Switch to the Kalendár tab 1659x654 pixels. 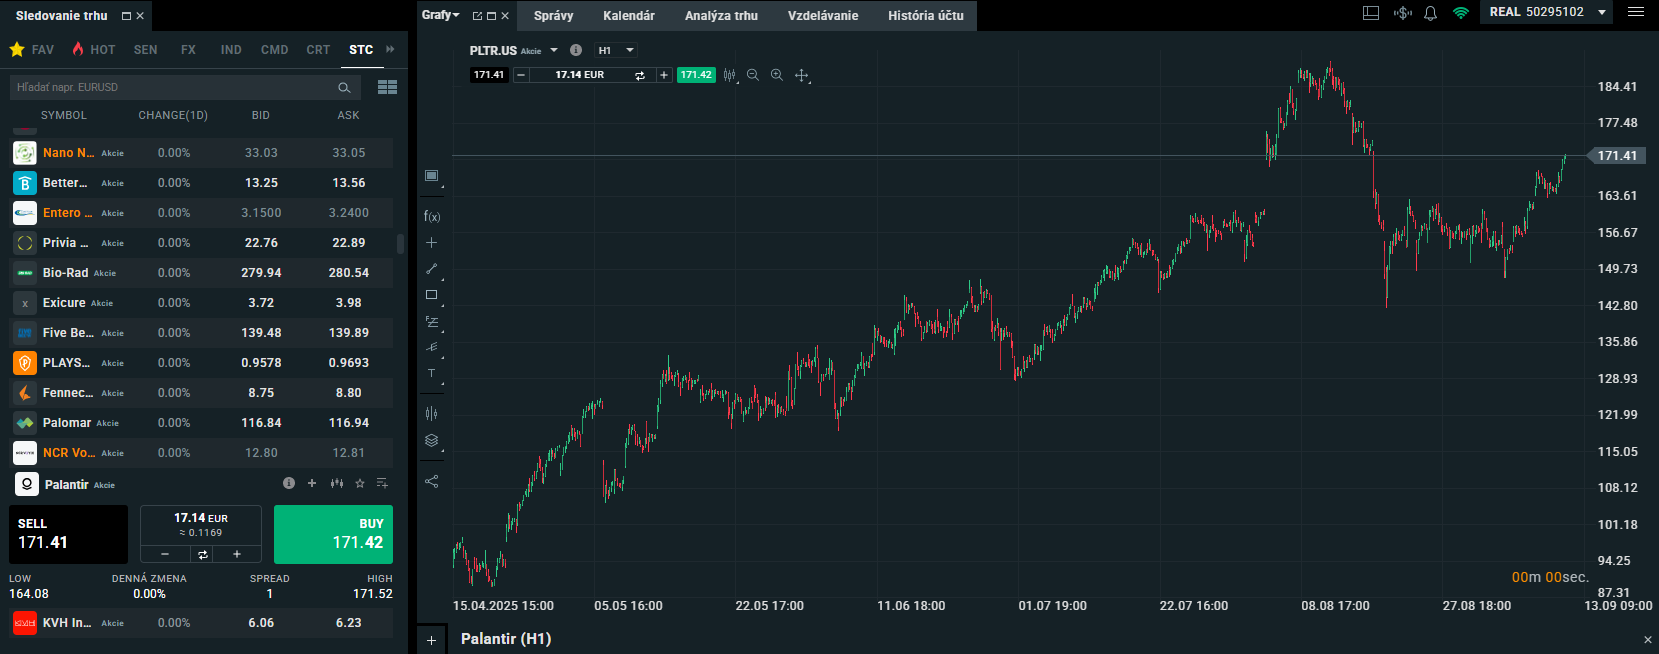tap(629, 16)
